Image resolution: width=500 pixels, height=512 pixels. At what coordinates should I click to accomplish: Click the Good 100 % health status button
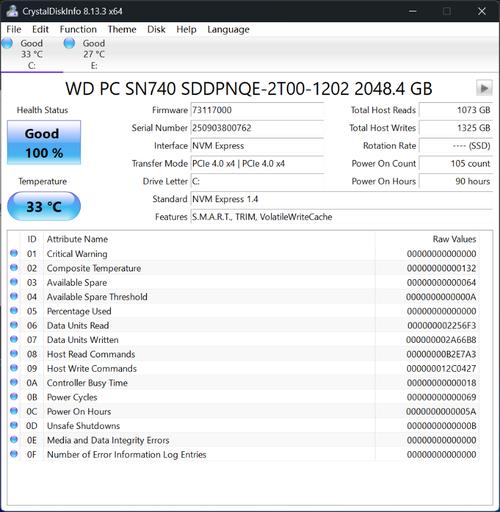[44, 143]
